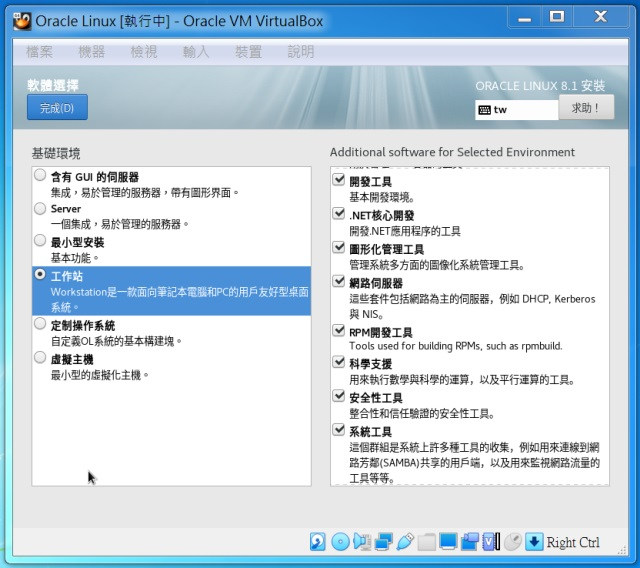Click the Right Ctrl host key label

coord(573,543)
